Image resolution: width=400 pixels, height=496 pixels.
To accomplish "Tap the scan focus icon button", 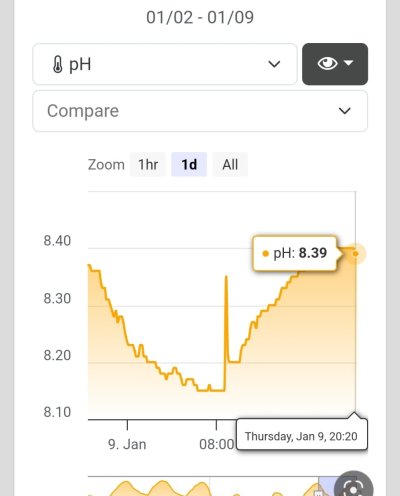I will point(353,487).
